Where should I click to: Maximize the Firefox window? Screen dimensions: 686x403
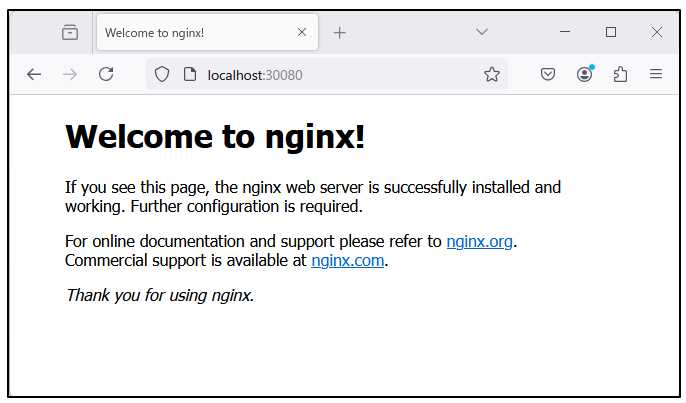coord(611,32)
